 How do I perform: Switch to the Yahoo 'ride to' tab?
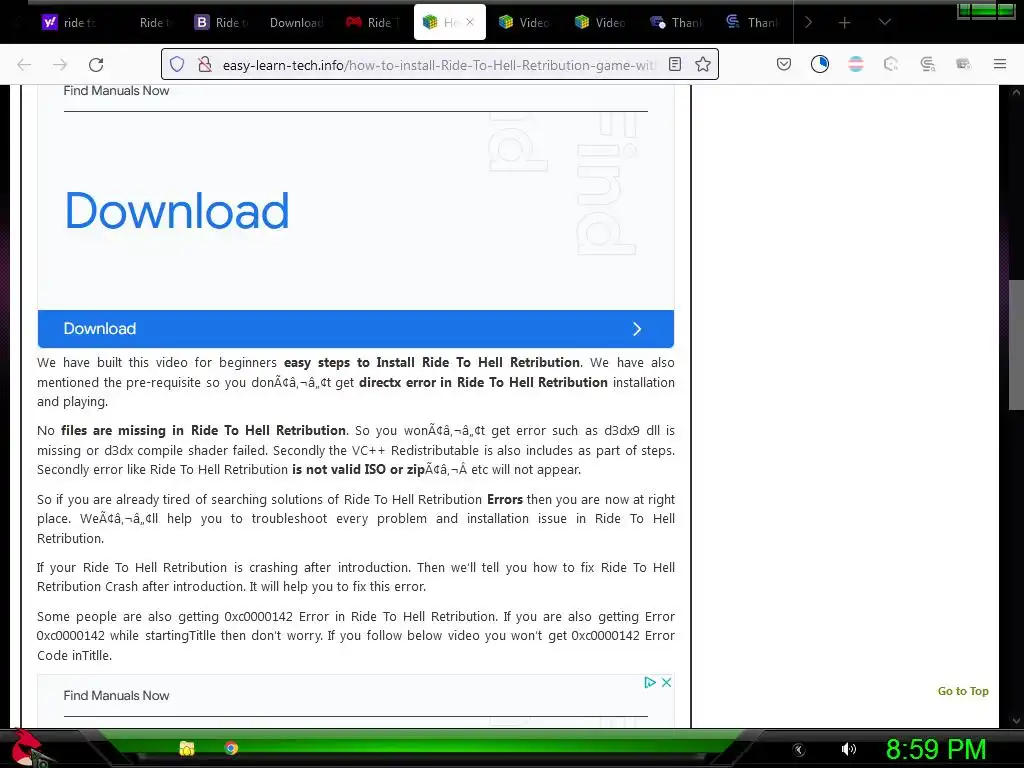(x=69, y=22)
